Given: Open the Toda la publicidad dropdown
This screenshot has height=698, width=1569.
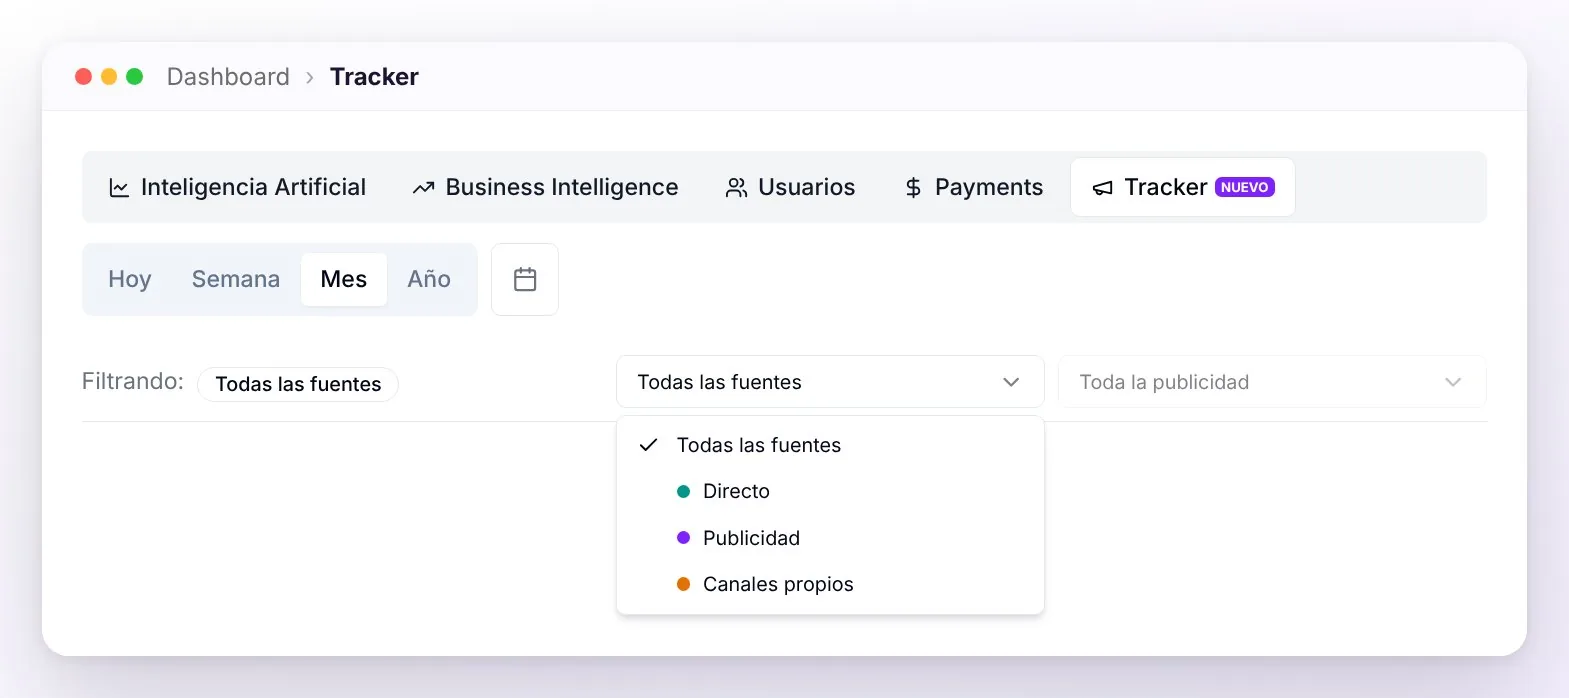Looking at the screenshot, I should (1272, 382).
